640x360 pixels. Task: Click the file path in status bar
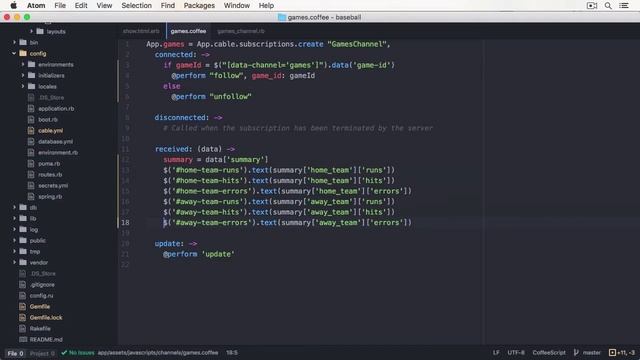click(x=158, y=352)
